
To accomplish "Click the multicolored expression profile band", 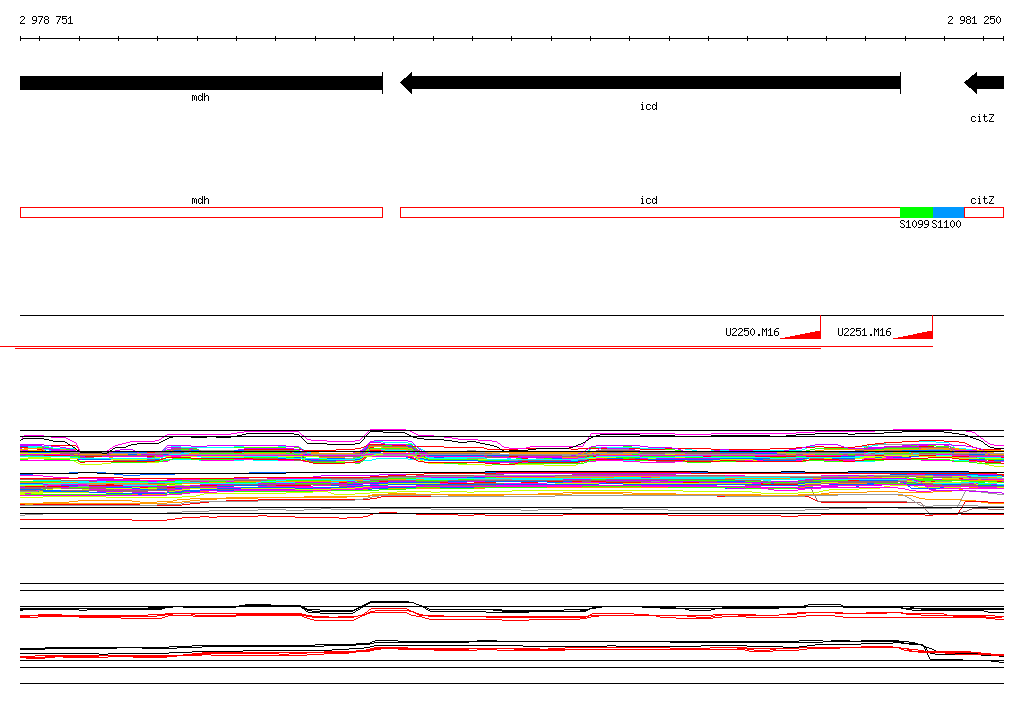I will coord(512,476).
